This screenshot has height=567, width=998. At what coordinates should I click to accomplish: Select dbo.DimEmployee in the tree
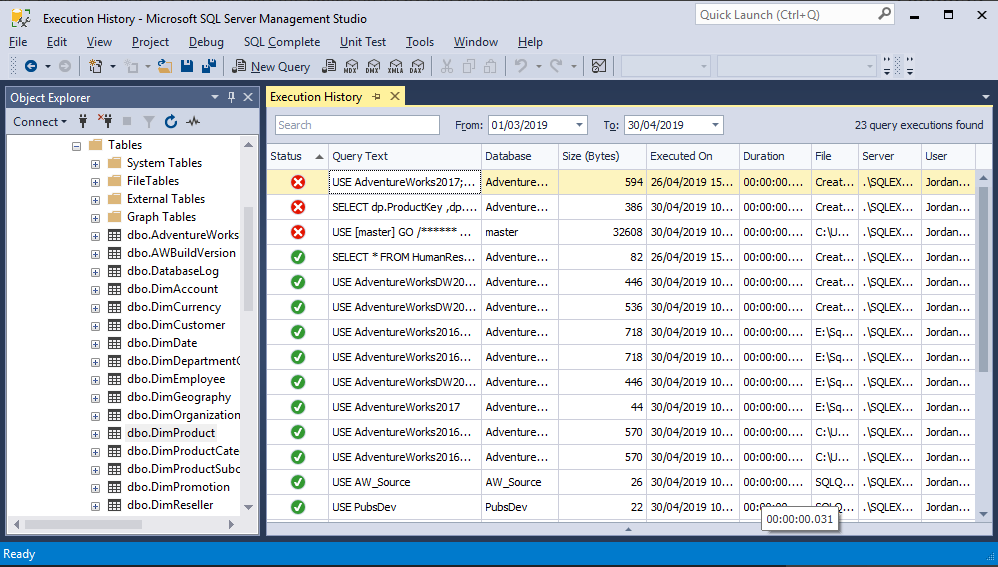tap(176, 379)
